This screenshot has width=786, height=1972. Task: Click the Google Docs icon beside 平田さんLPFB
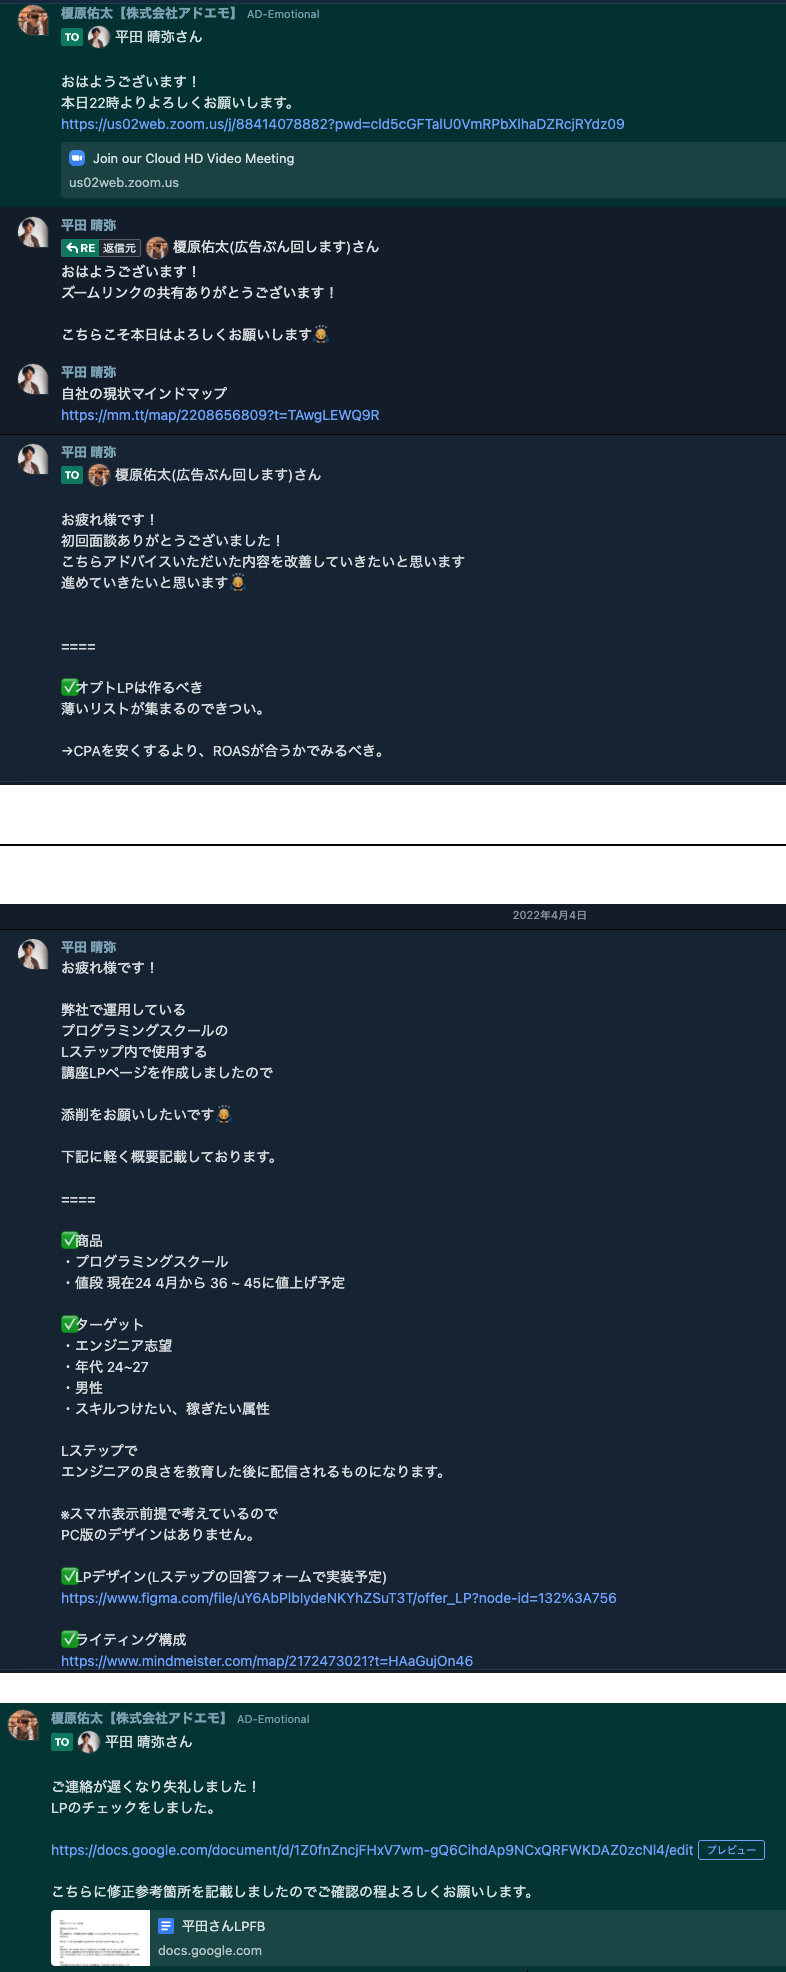pyautogui.click(x=166, y=1926)
